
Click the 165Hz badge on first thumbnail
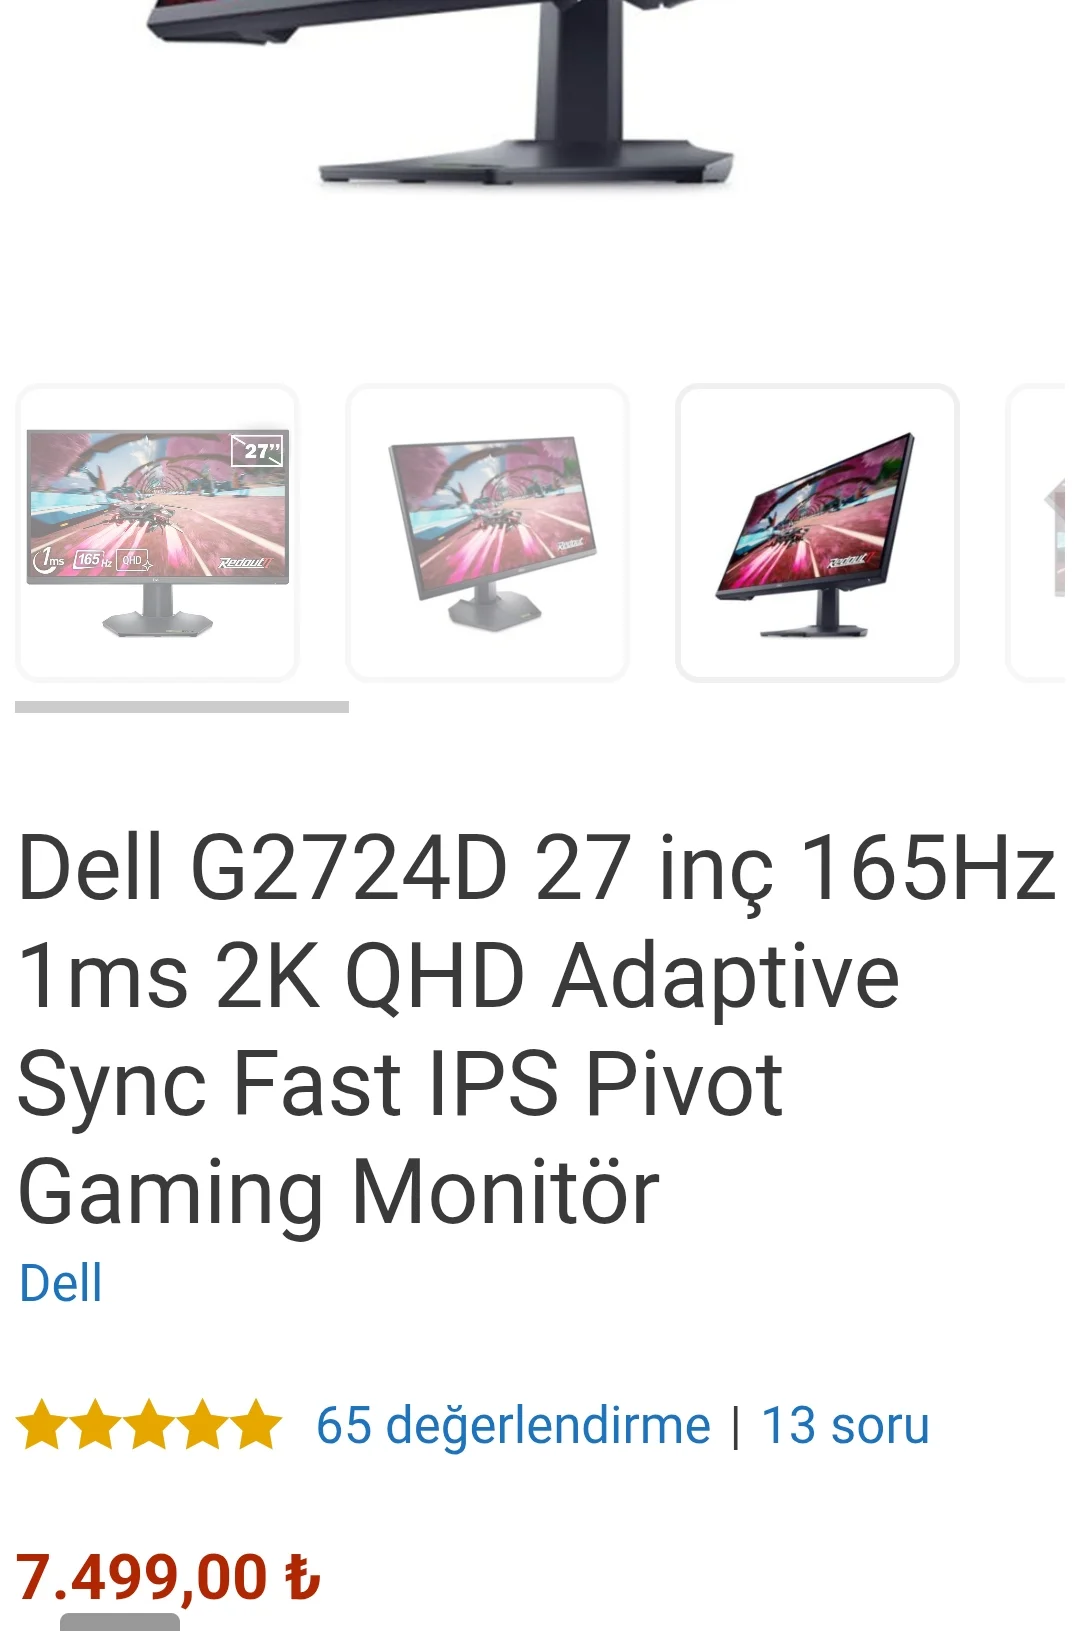point(93,560)
